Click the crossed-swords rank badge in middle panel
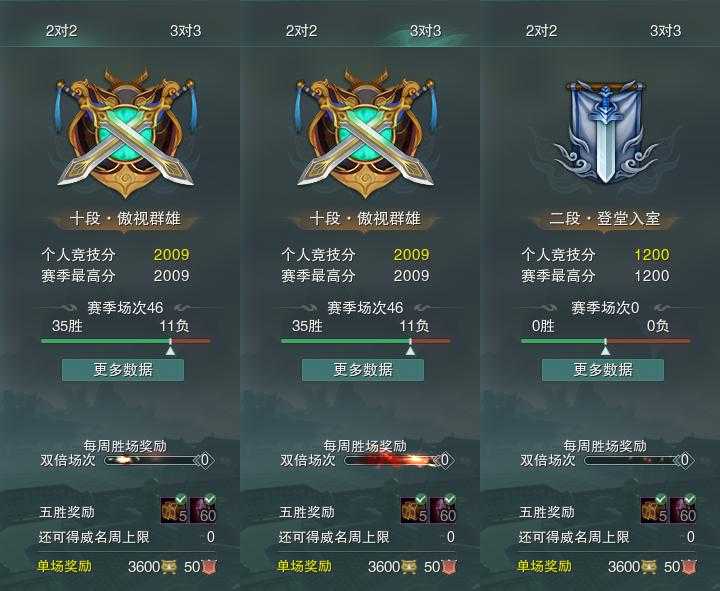 (365, 132)
